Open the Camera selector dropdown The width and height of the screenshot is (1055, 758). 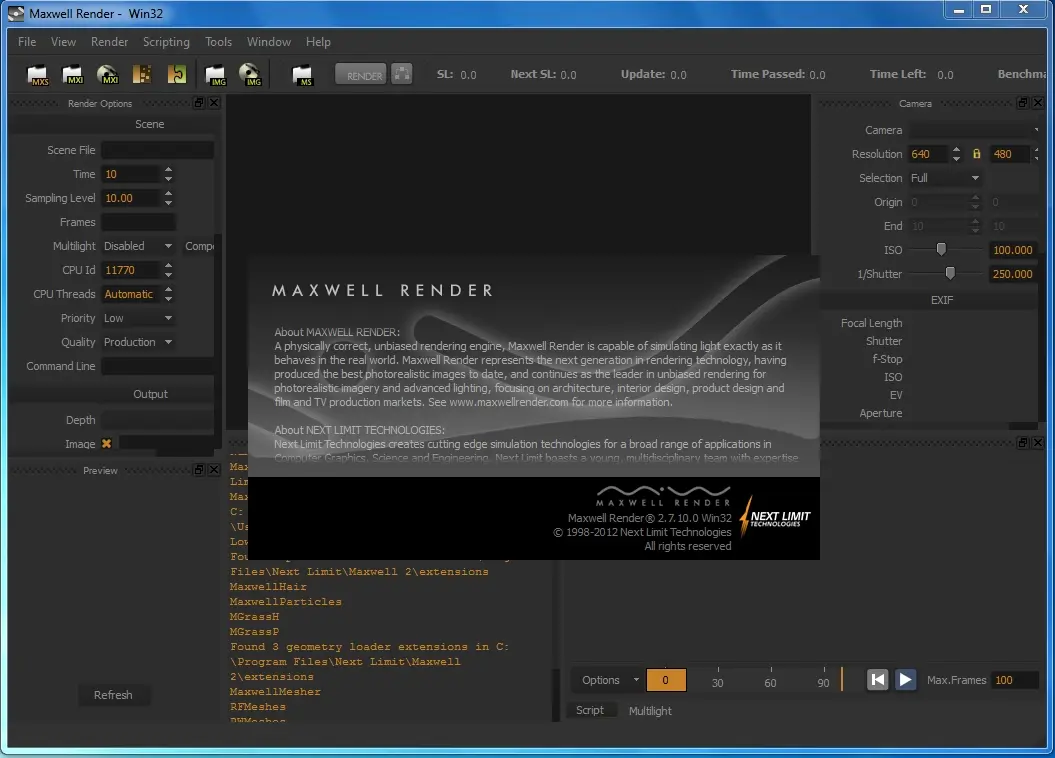tap(975, 130)
